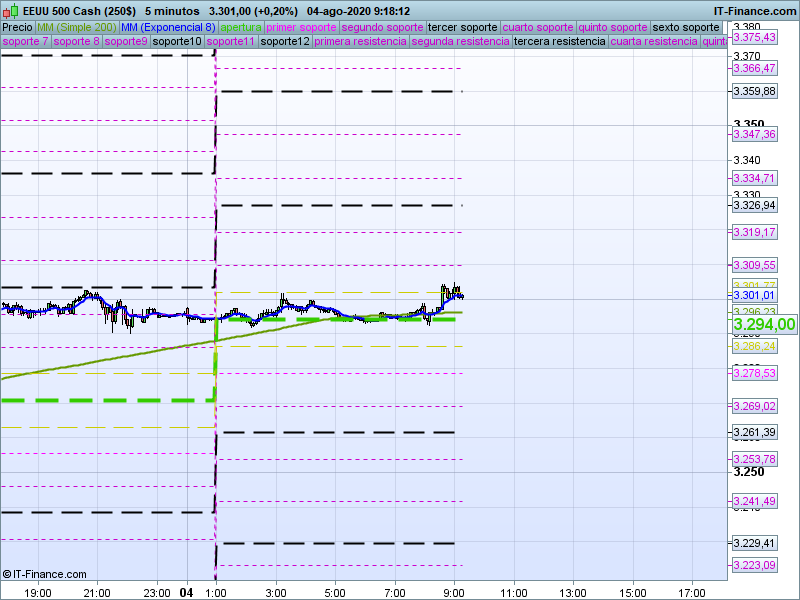
Task: Open the primera resistencia indicator label
Action: [x=359, y=42]
